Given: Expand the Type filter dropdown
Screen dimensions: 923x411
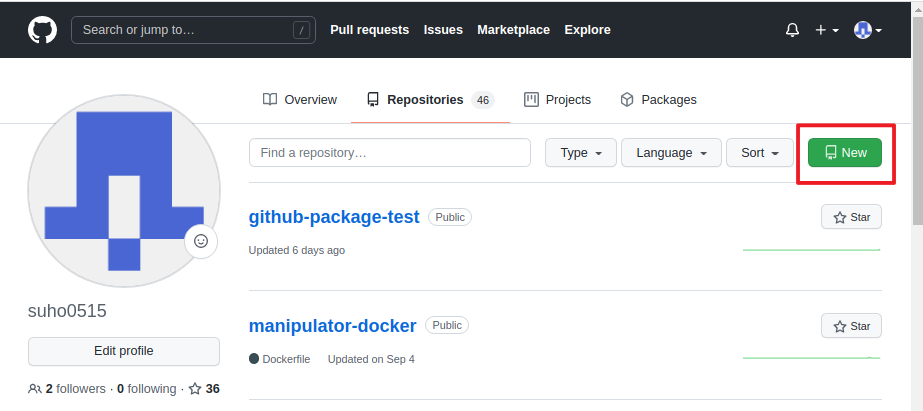Looking at the screenshot, I should 580,153.
